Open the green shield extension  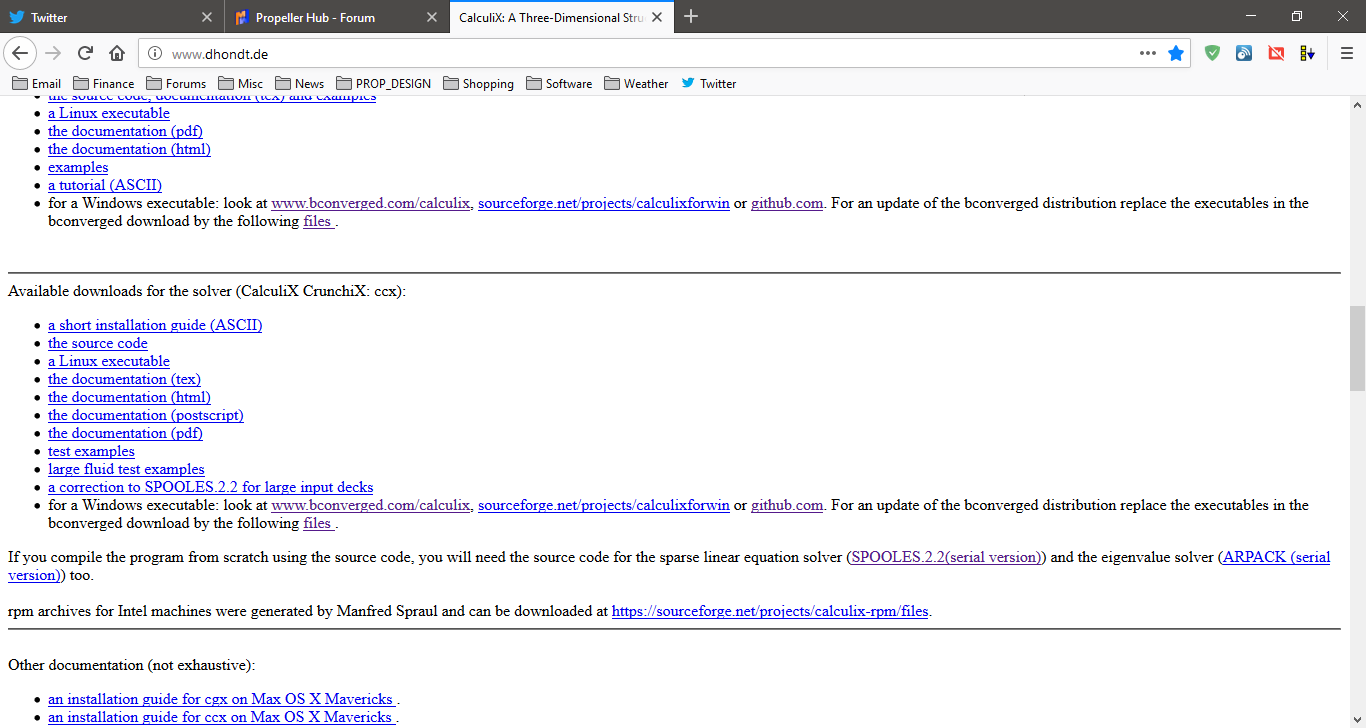click(x=1212, y=53)
